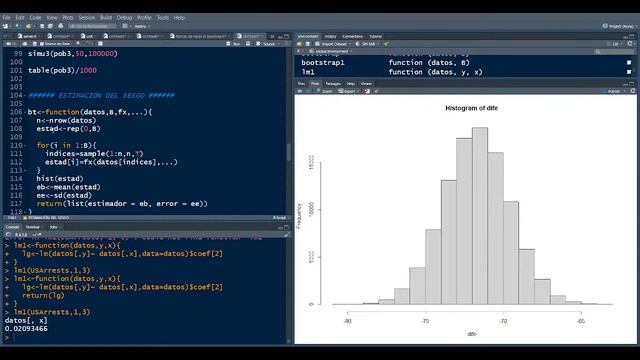The height and width of the screenshot is (360, 640).
Task: Open the memory usage dropdown
Action: click(367, 44)
